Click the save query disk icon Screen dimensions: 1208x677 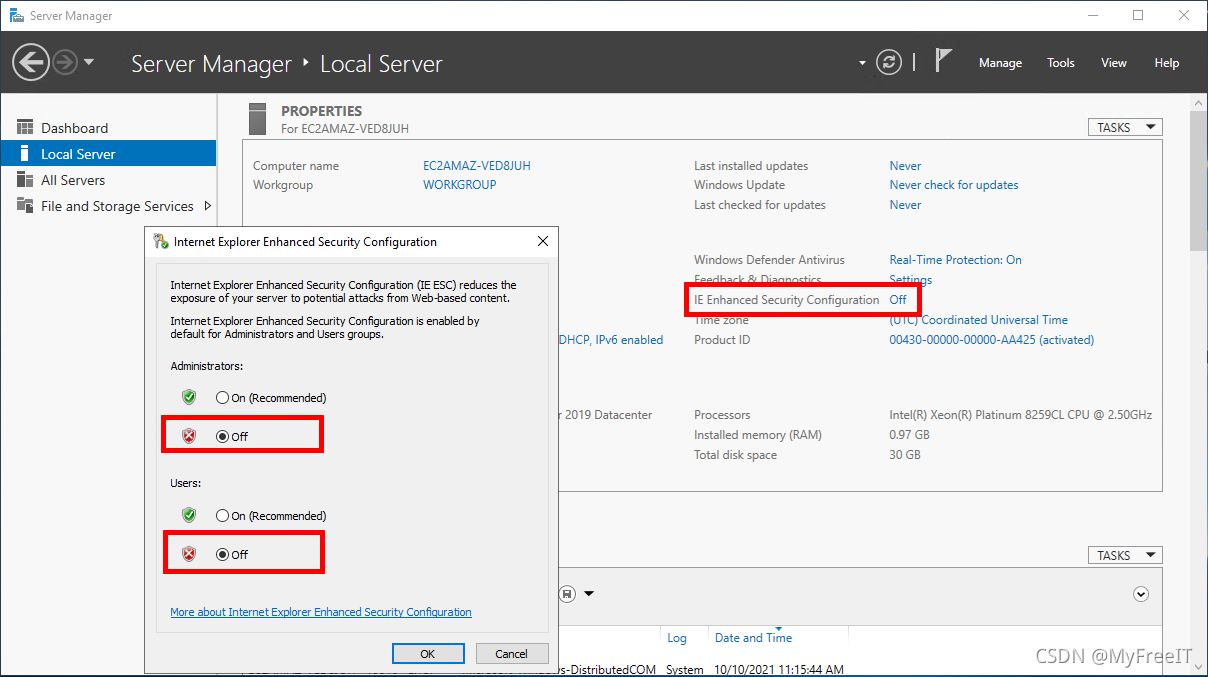(567, 593)
